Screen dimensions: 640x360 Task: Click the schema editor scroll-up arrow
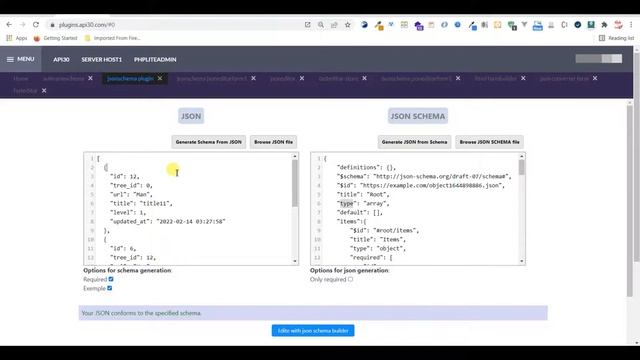click(522, 156)
